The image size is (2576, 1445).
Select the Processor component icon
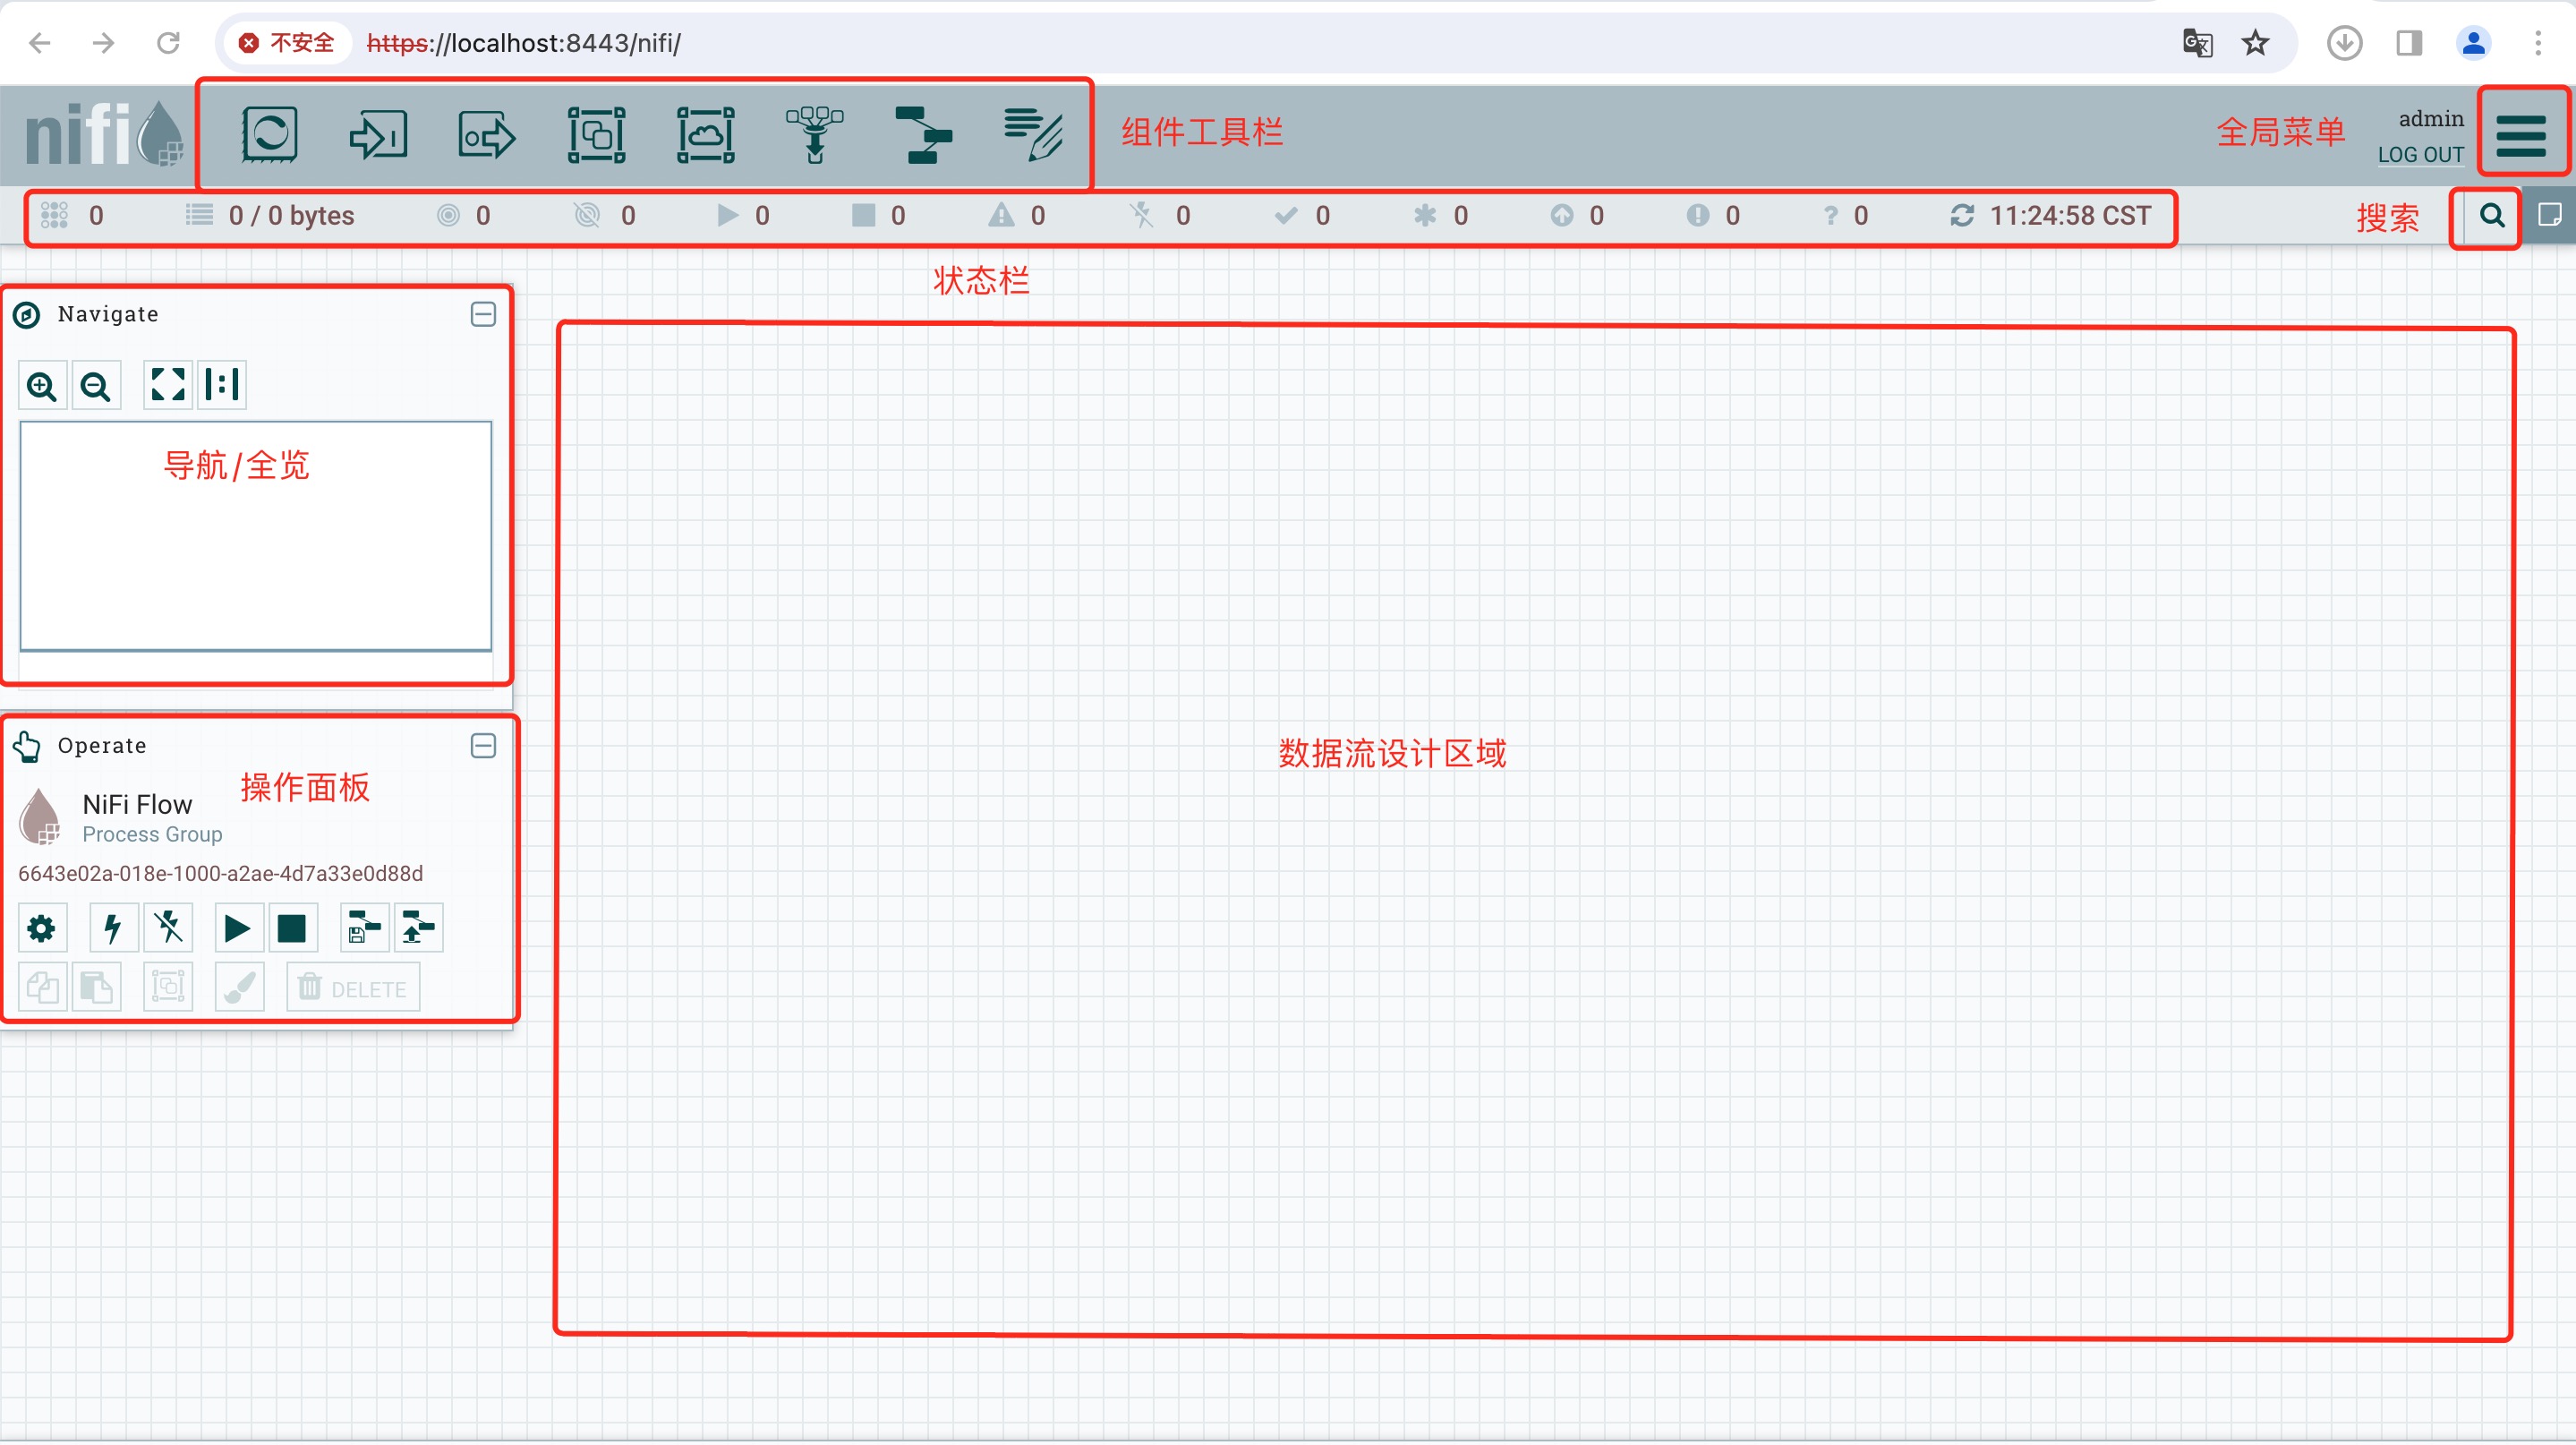point(270,134)
